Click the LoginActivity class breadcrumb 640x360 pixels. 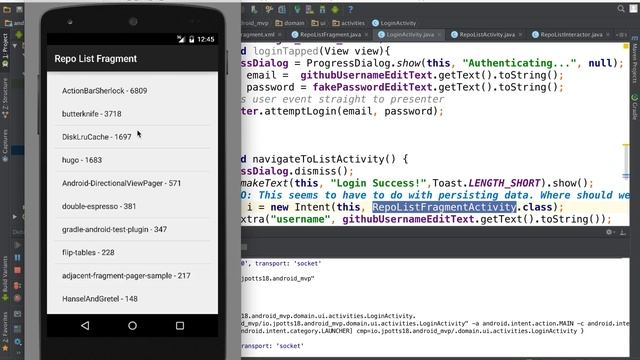(x=394, y=23)
